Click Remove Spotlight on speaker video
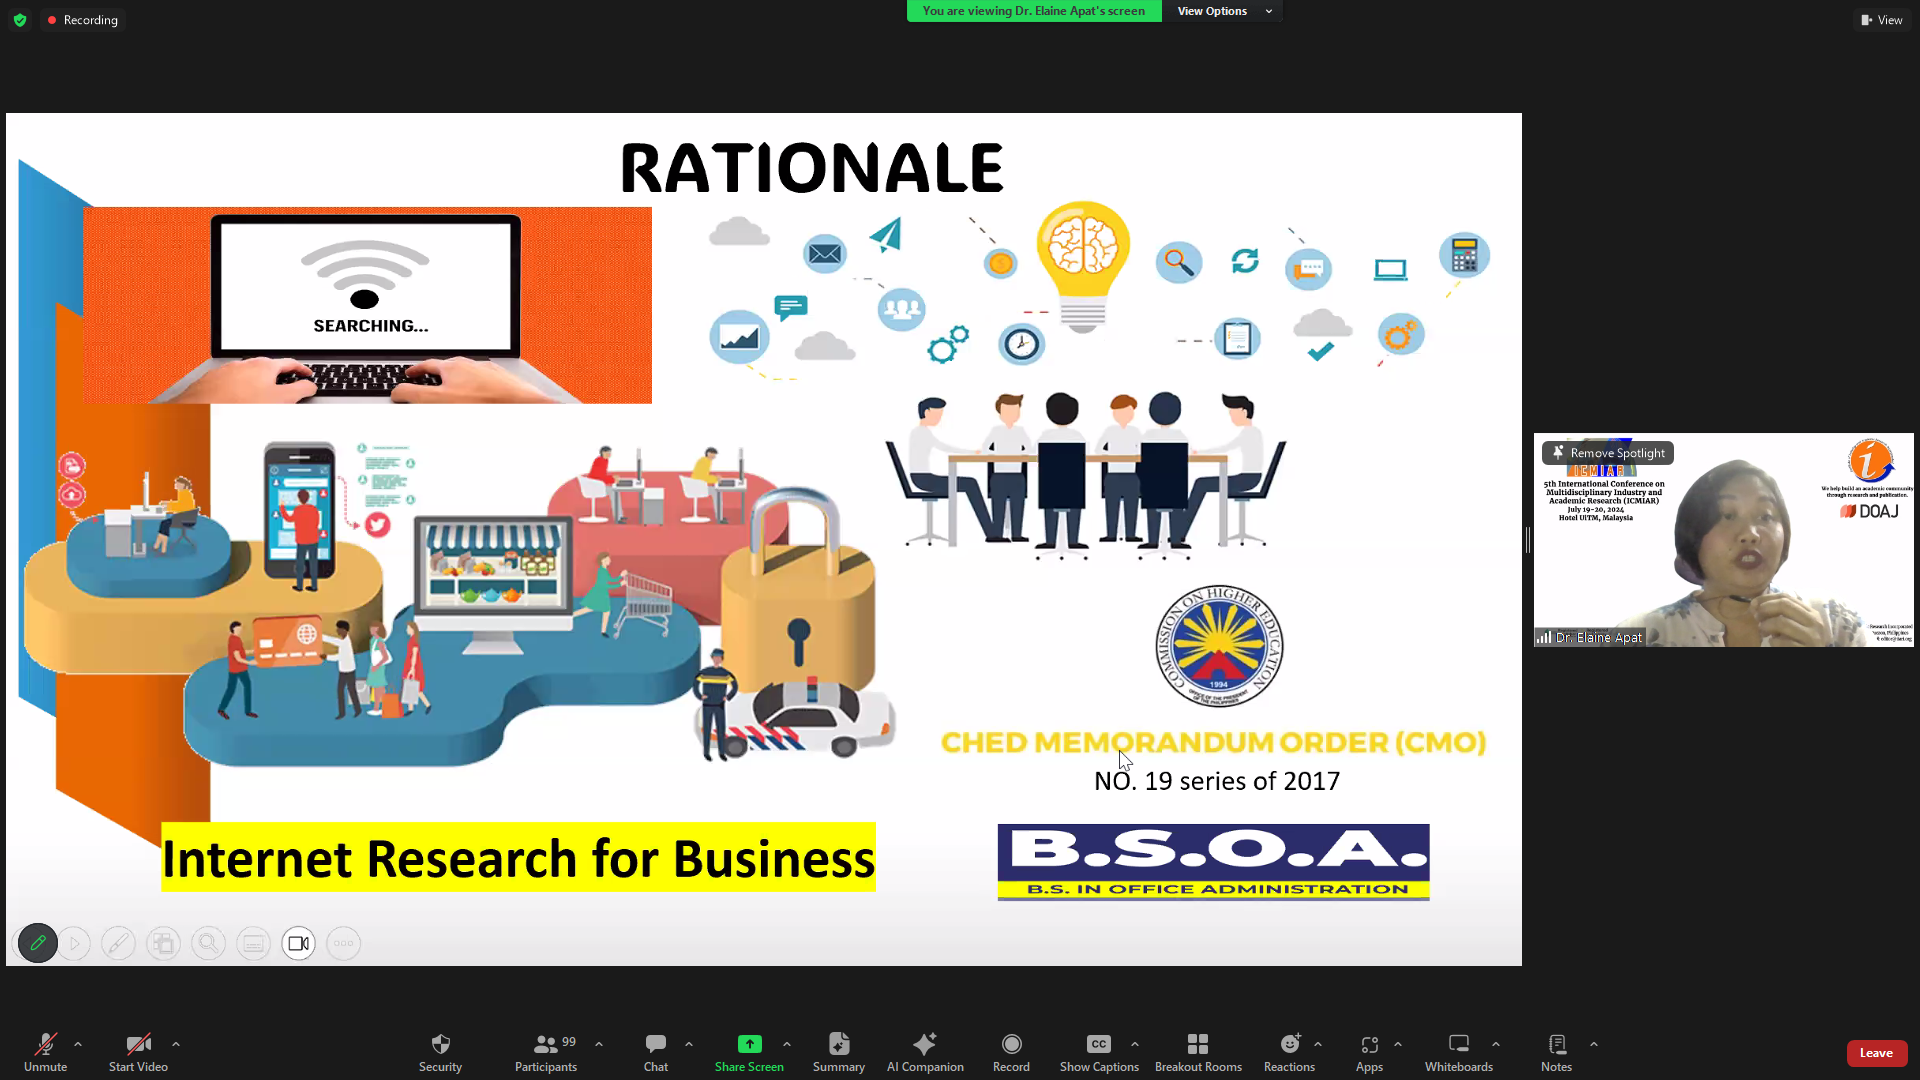The width and height of the screenshot is (1920, 1080). click(1608, 453)
